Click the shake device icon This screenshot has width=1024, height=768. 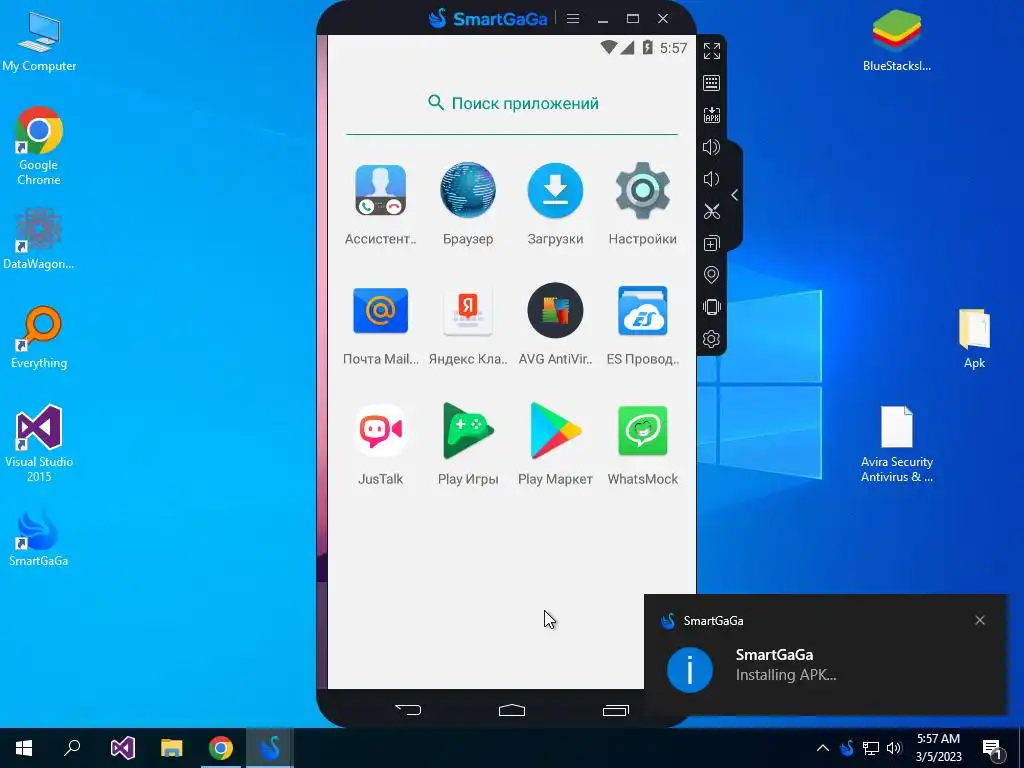712,307
